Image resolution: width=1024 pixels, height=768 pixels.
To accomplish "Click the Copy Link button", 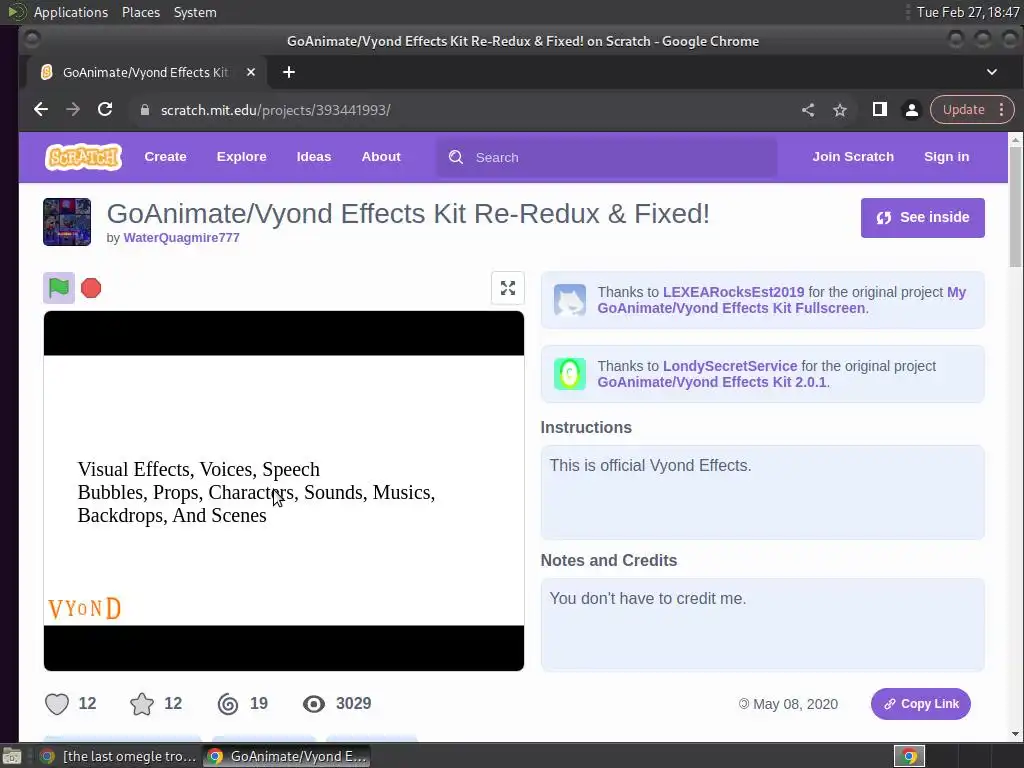I will 920,704.
